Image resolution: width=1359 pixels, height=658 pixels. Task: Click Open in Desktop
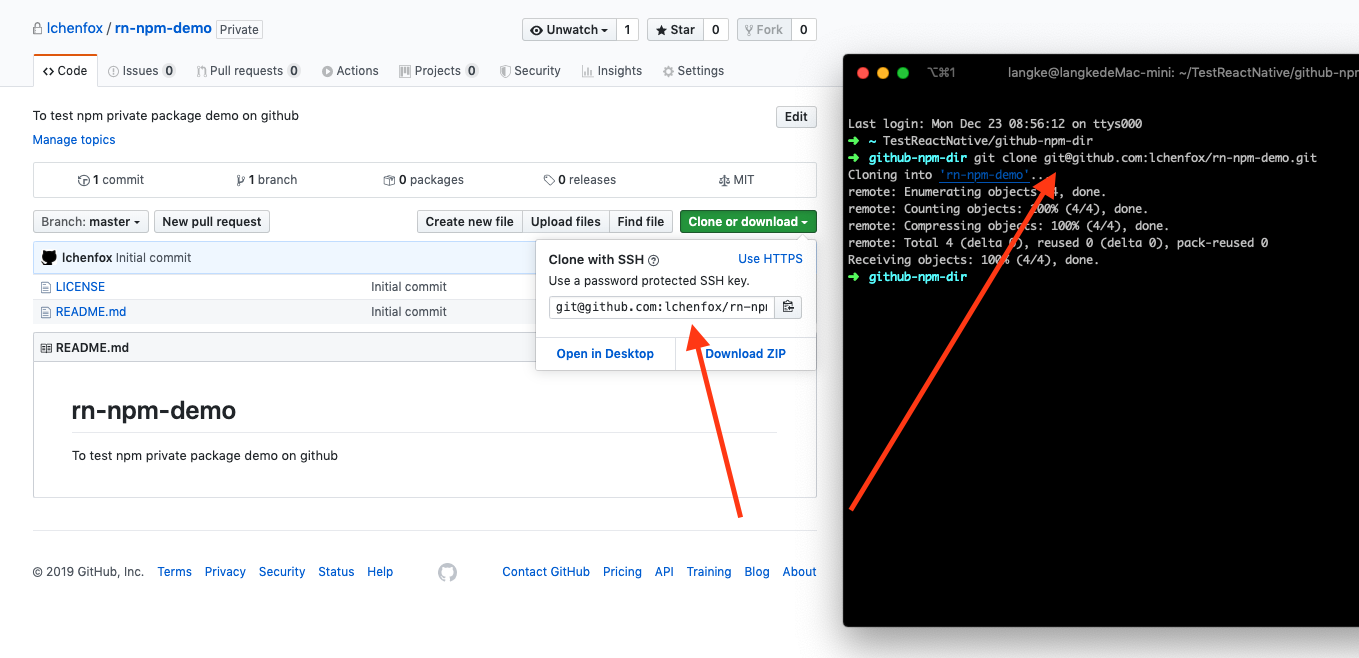[x=605, y=354]
